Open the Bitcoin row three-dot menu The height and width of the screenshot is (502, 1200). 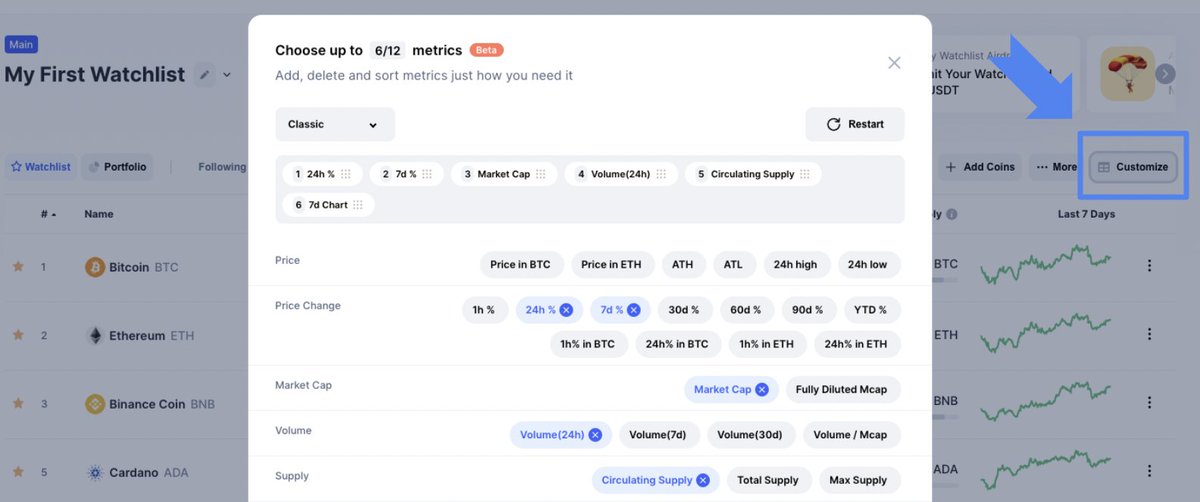[1149, 265]
